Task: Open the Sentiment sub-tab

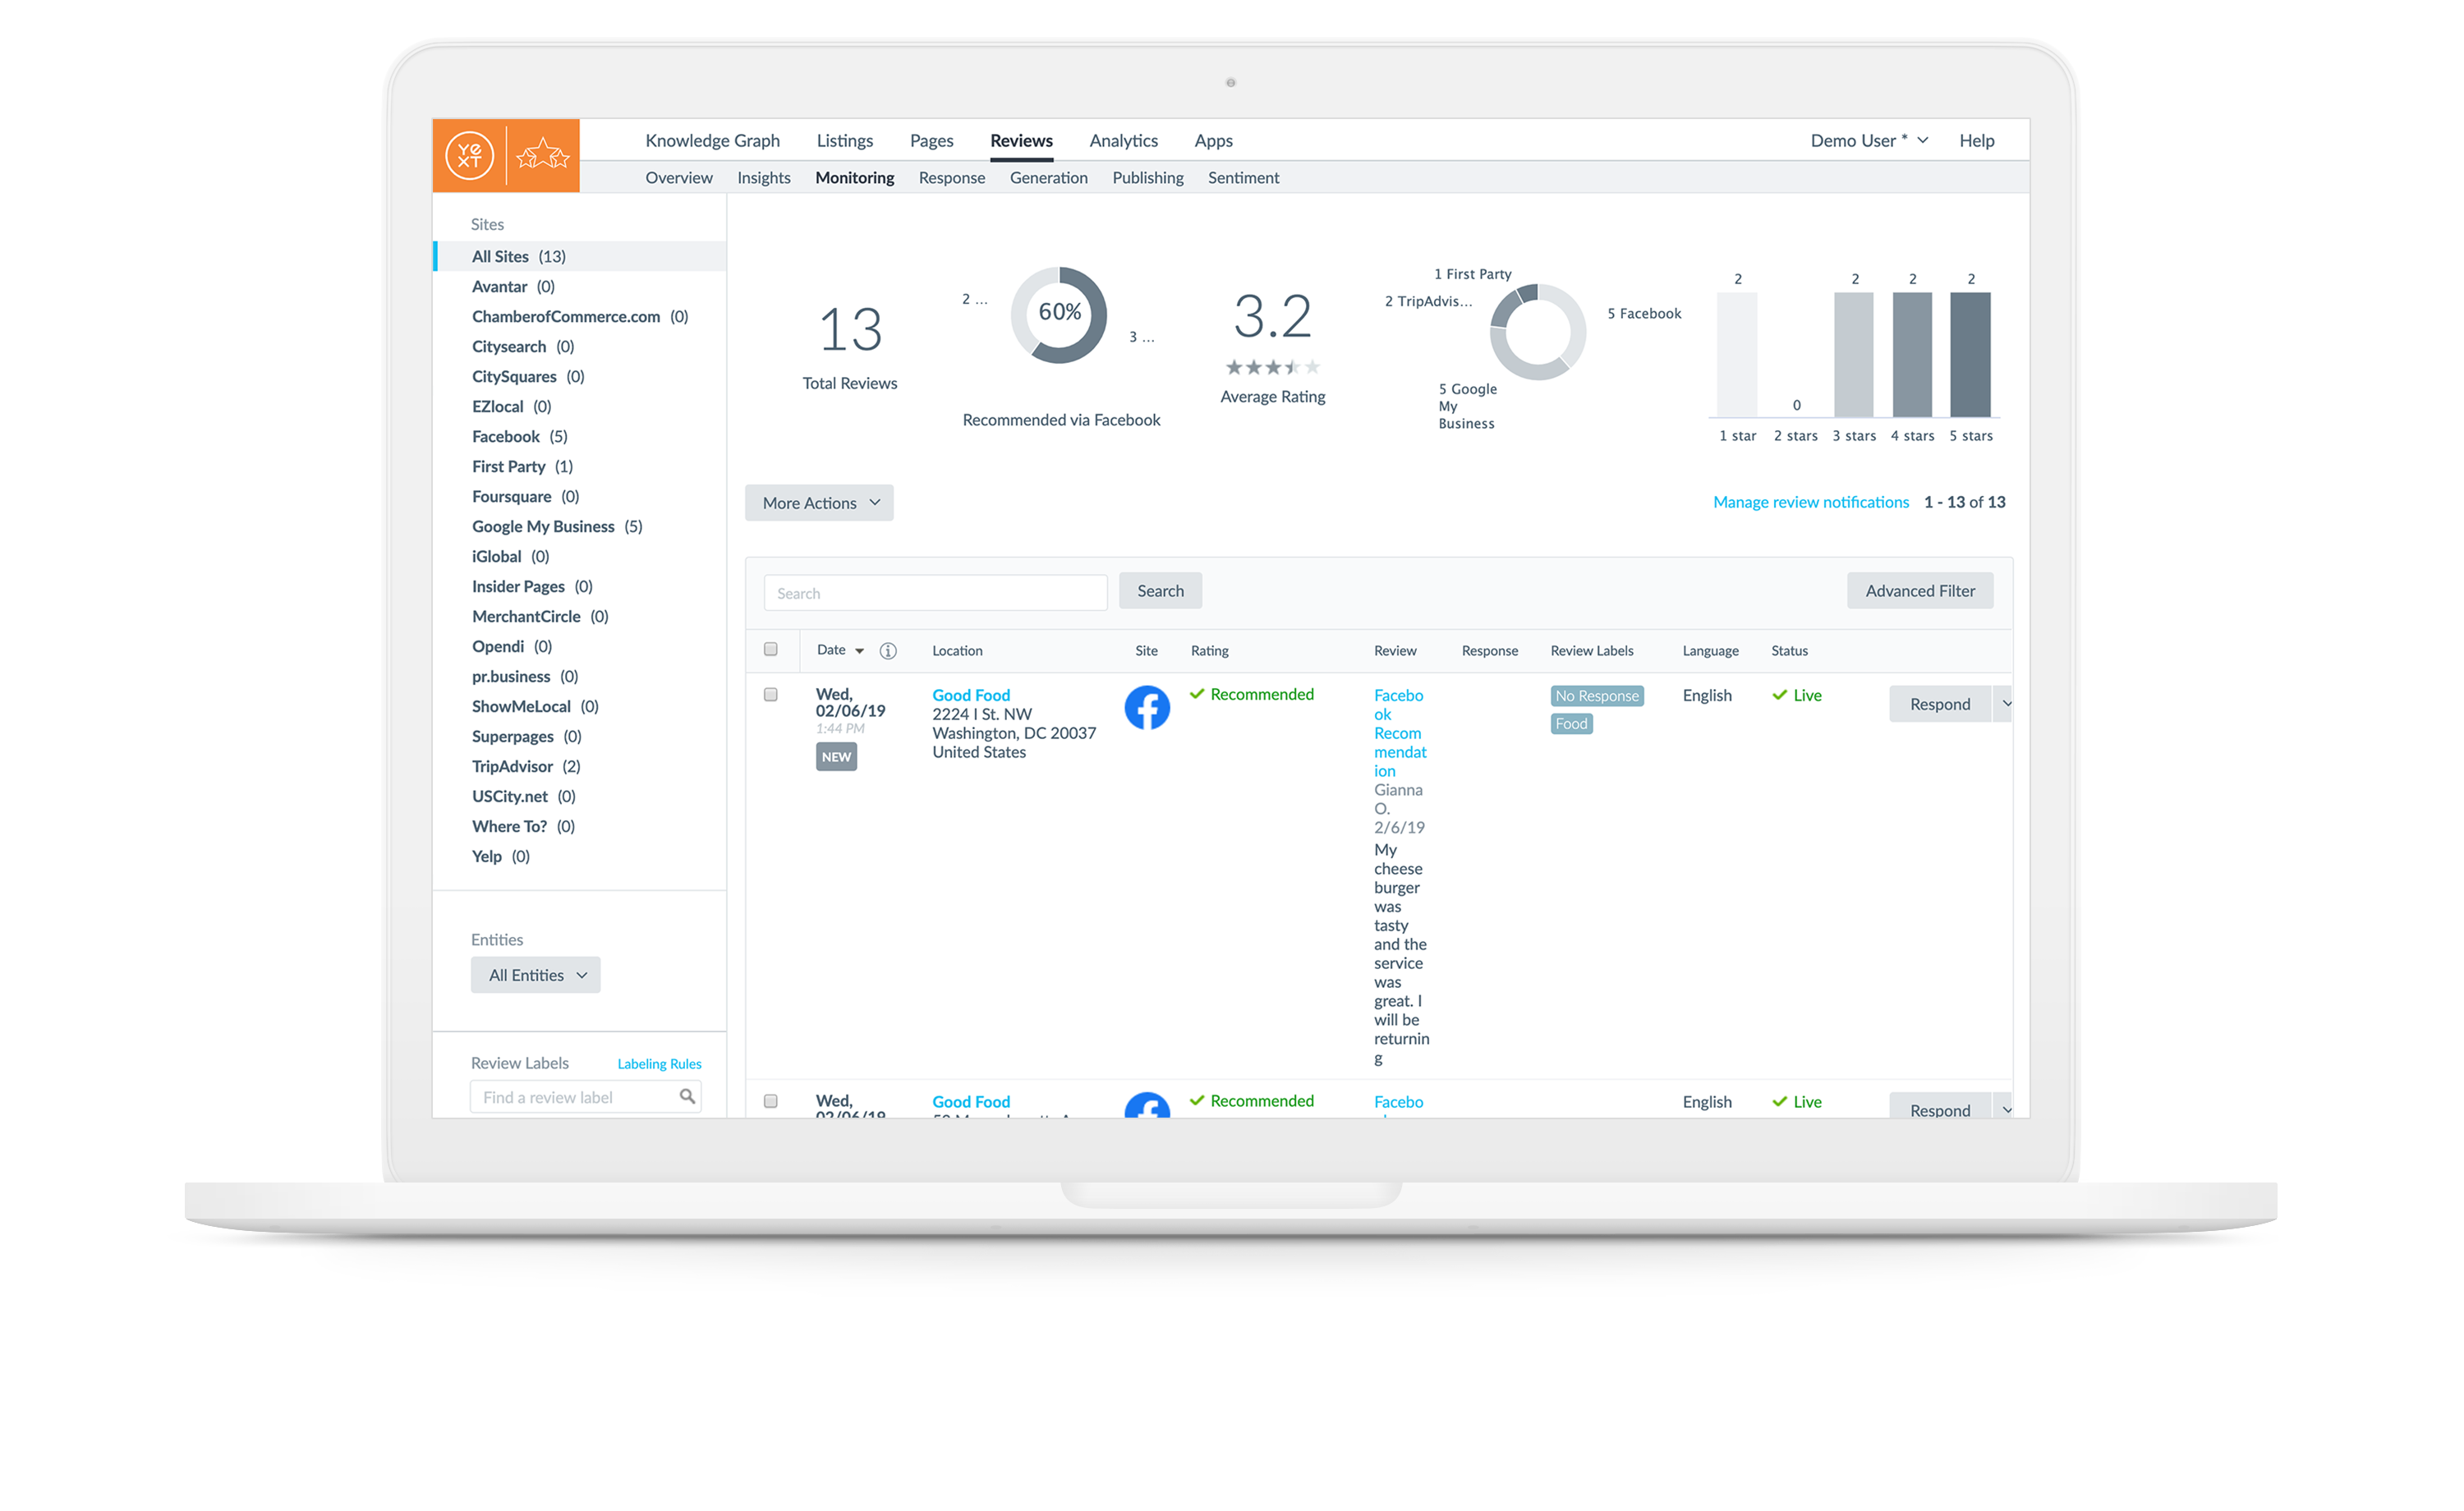Action: (x=1243, y=178)
